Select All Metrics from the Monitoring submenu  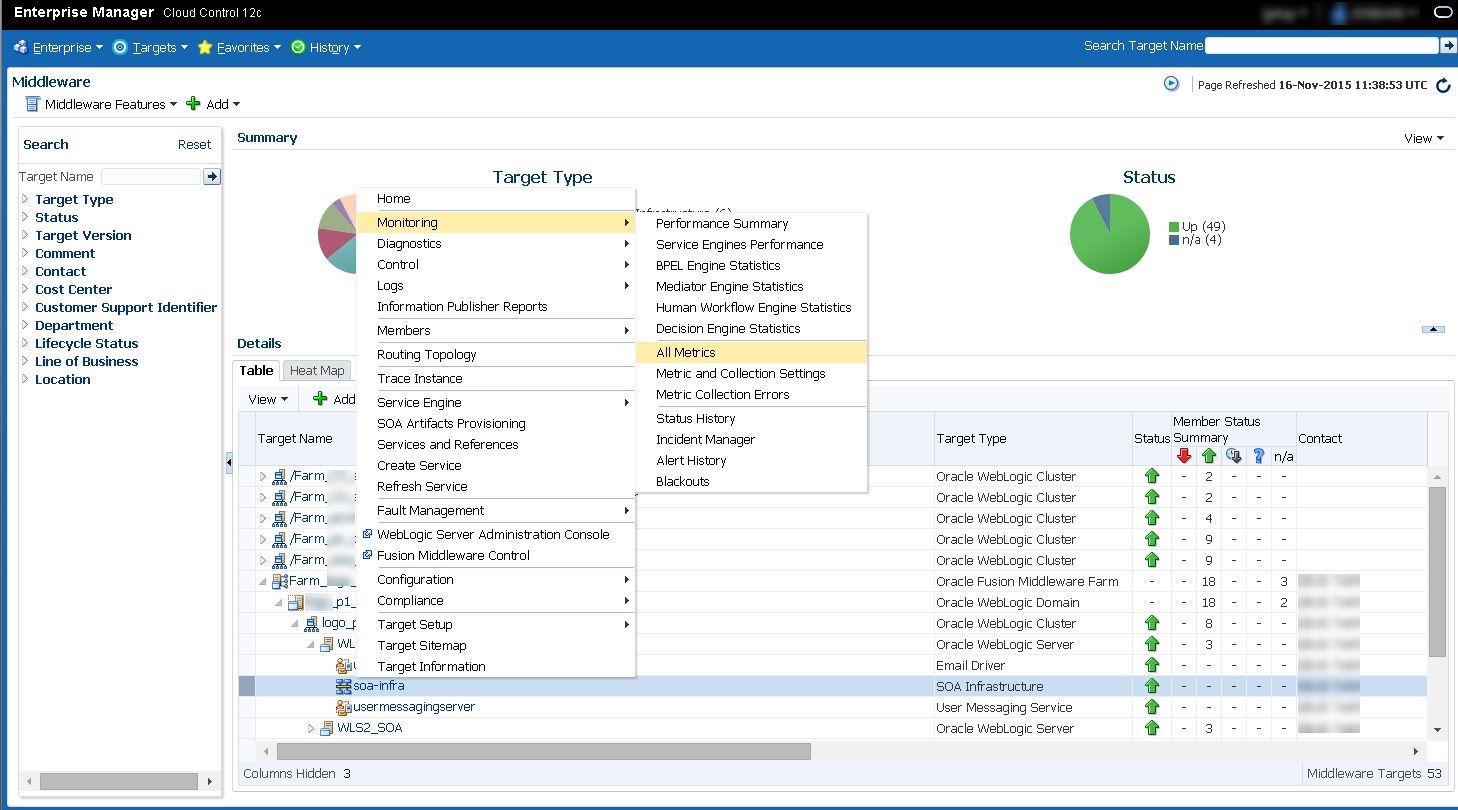(x=688, y=352)
